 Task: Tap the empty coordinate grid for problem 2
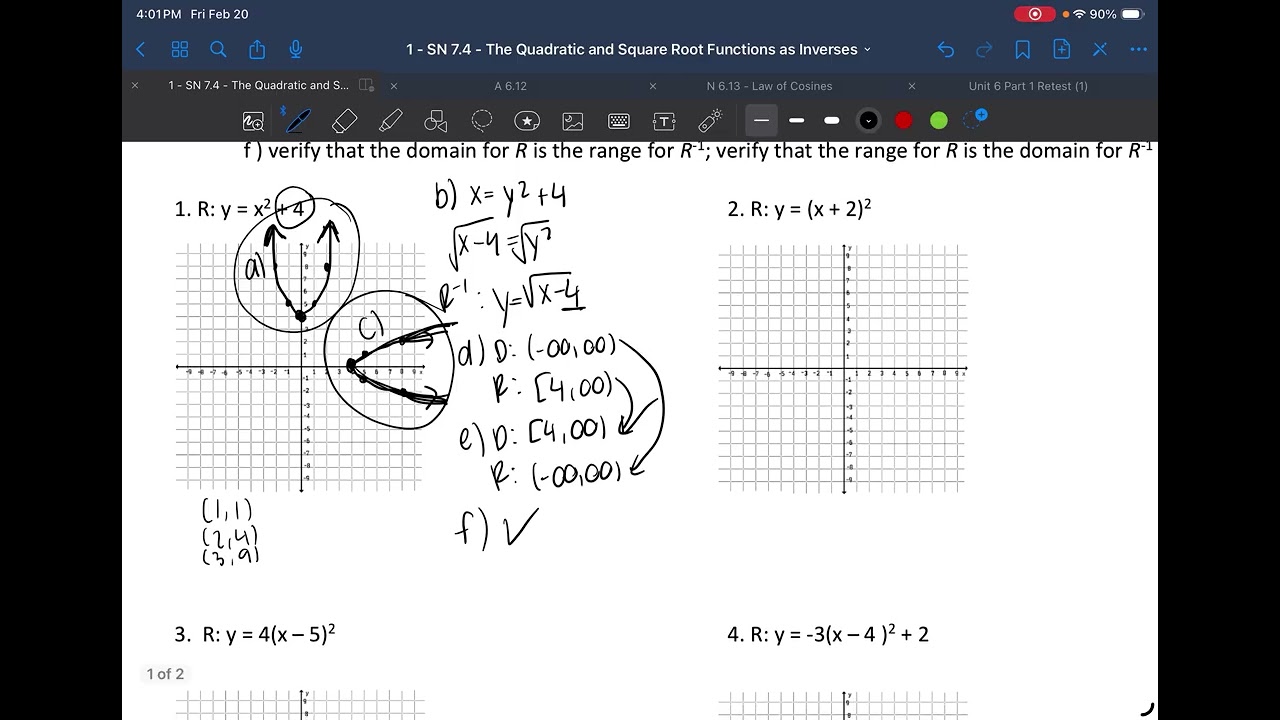tap(844, 368)
